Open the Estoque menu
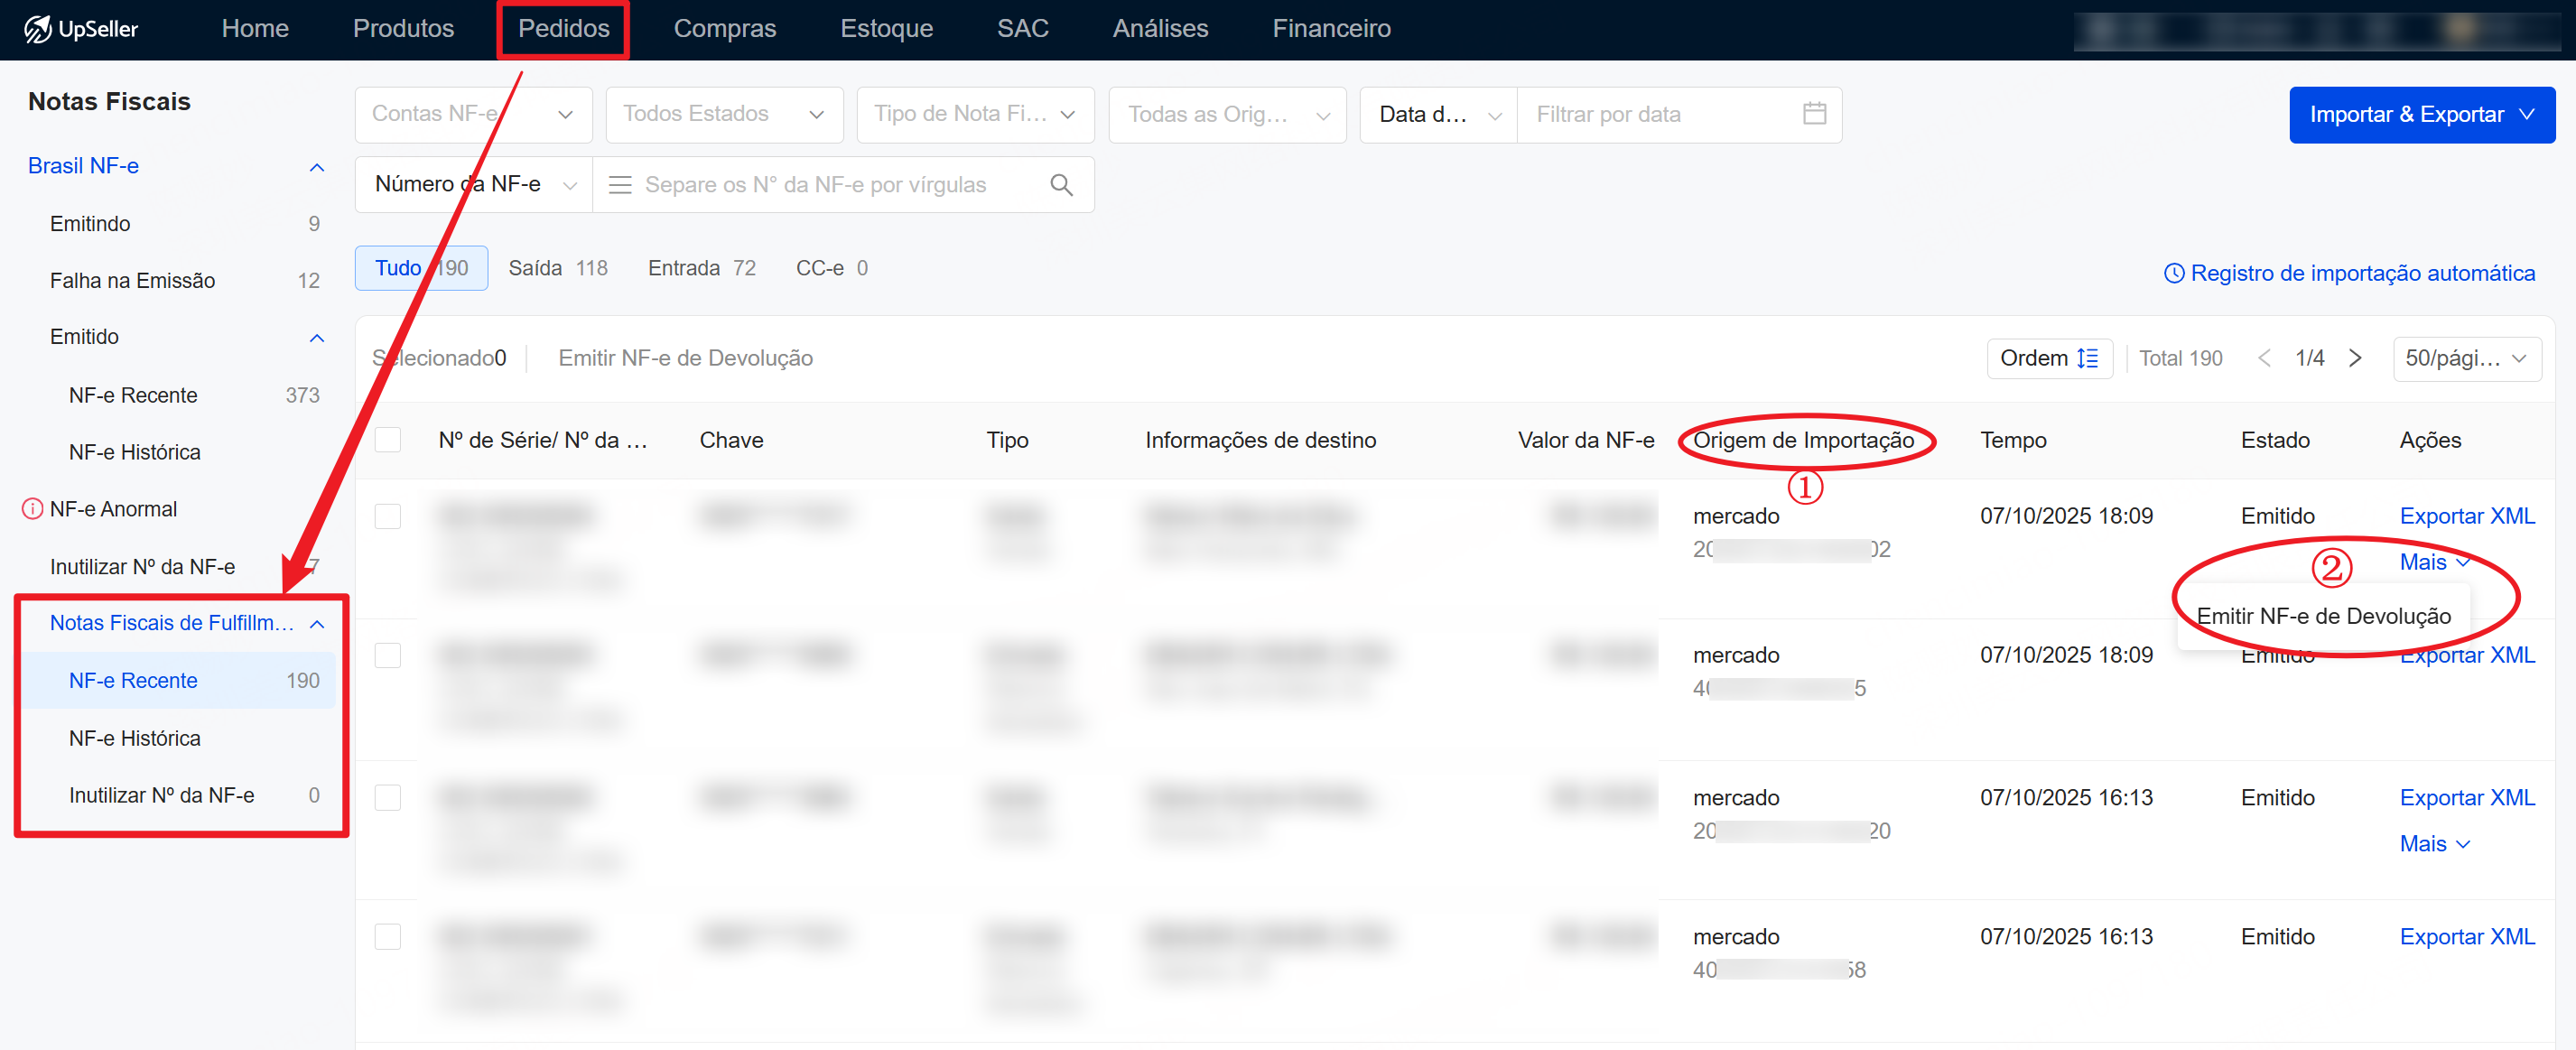The height and width of the screenshot is (1050, 2576). [x=886, y=29]
